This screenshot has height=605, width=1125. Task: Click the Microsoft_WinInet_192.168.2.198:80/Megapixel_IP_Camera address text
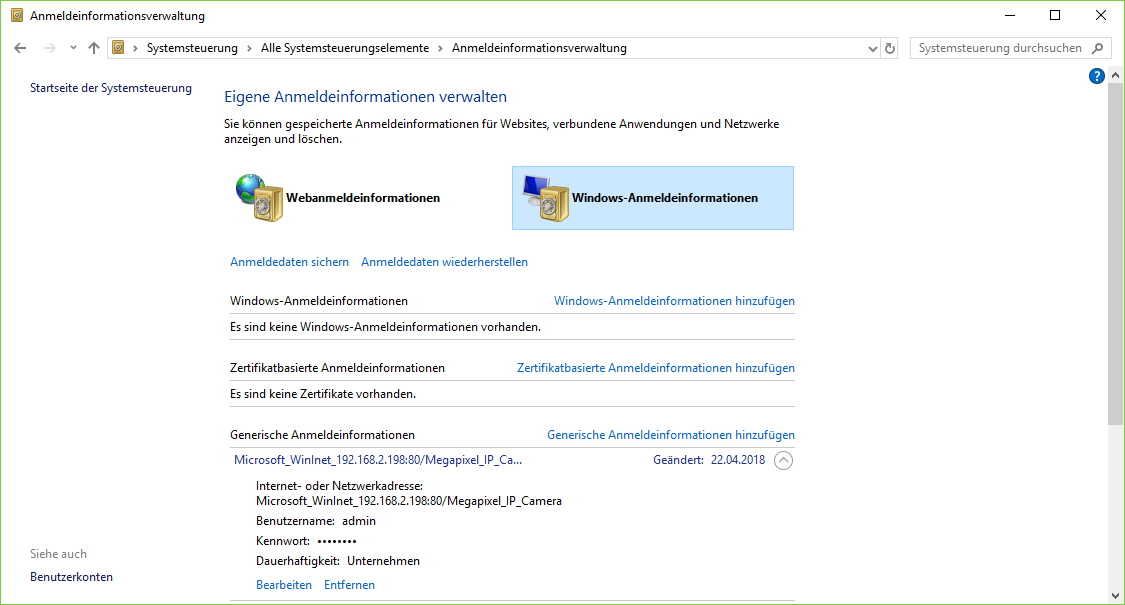409,501
